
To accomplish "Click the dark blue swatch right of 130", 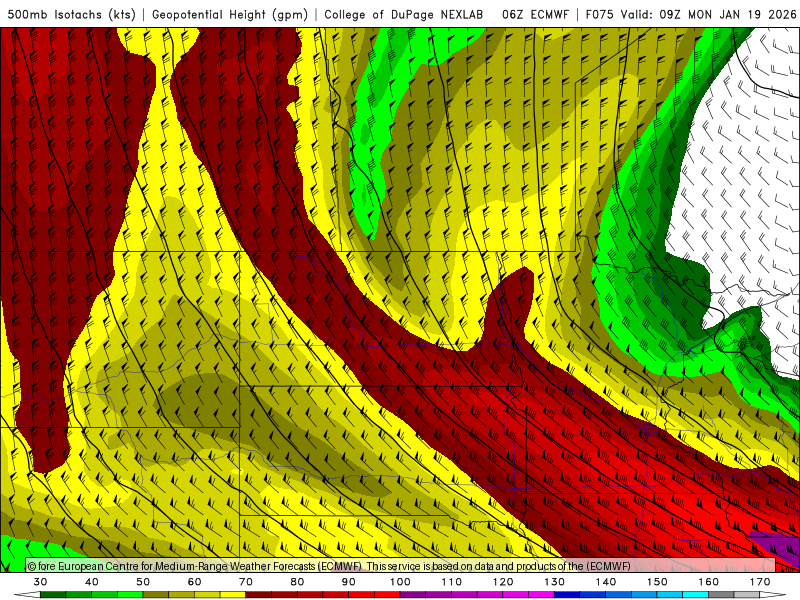I will pos(567,595).
